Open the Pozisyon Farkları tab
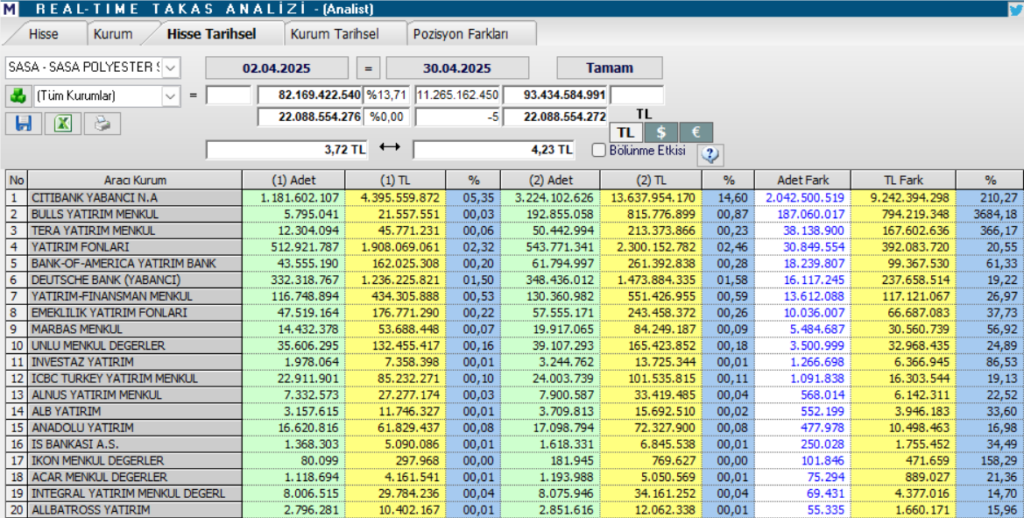The image size is (1024, 518). pyautogui.click(x=460, y=34)
